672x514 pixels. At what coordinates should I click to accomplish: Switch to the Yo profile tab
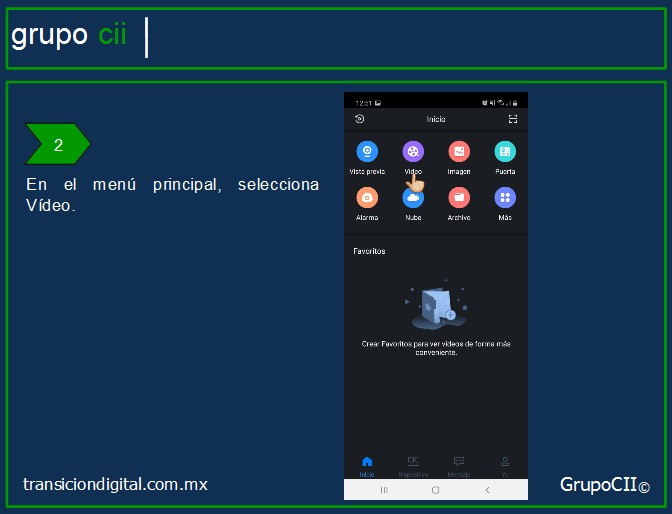click(505, 465)
